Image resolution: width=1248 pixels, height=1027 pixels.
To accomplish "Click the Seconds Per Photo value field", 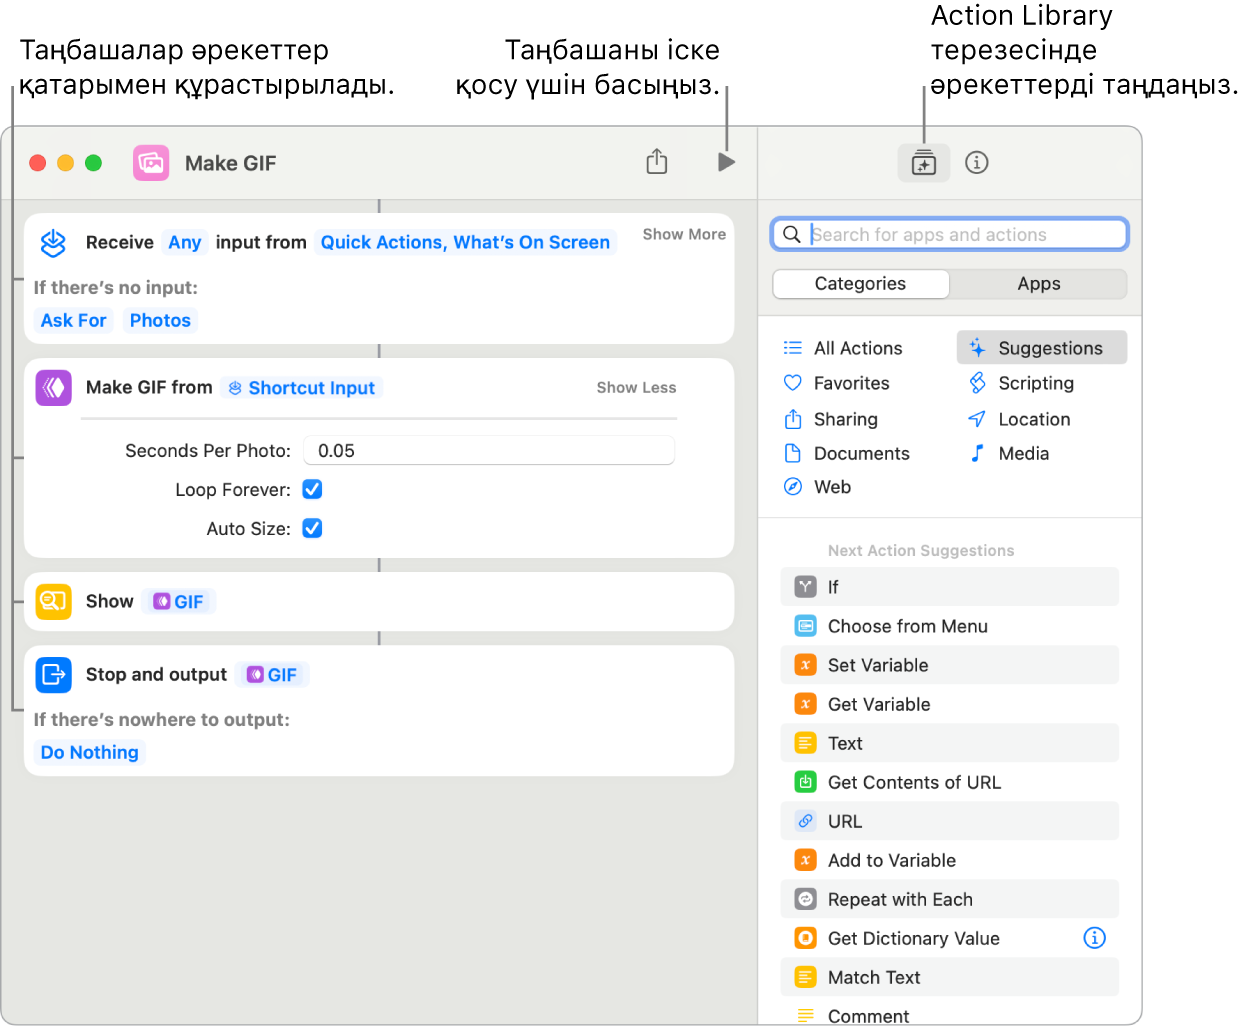I will click(489, 451).
